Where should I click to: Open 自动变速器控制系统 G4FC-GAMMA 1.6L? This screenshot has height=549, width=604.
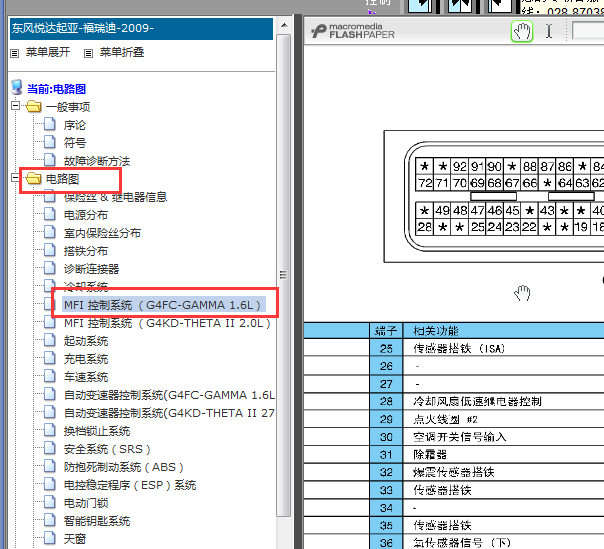pyautogui.click(x=169, y=395)
